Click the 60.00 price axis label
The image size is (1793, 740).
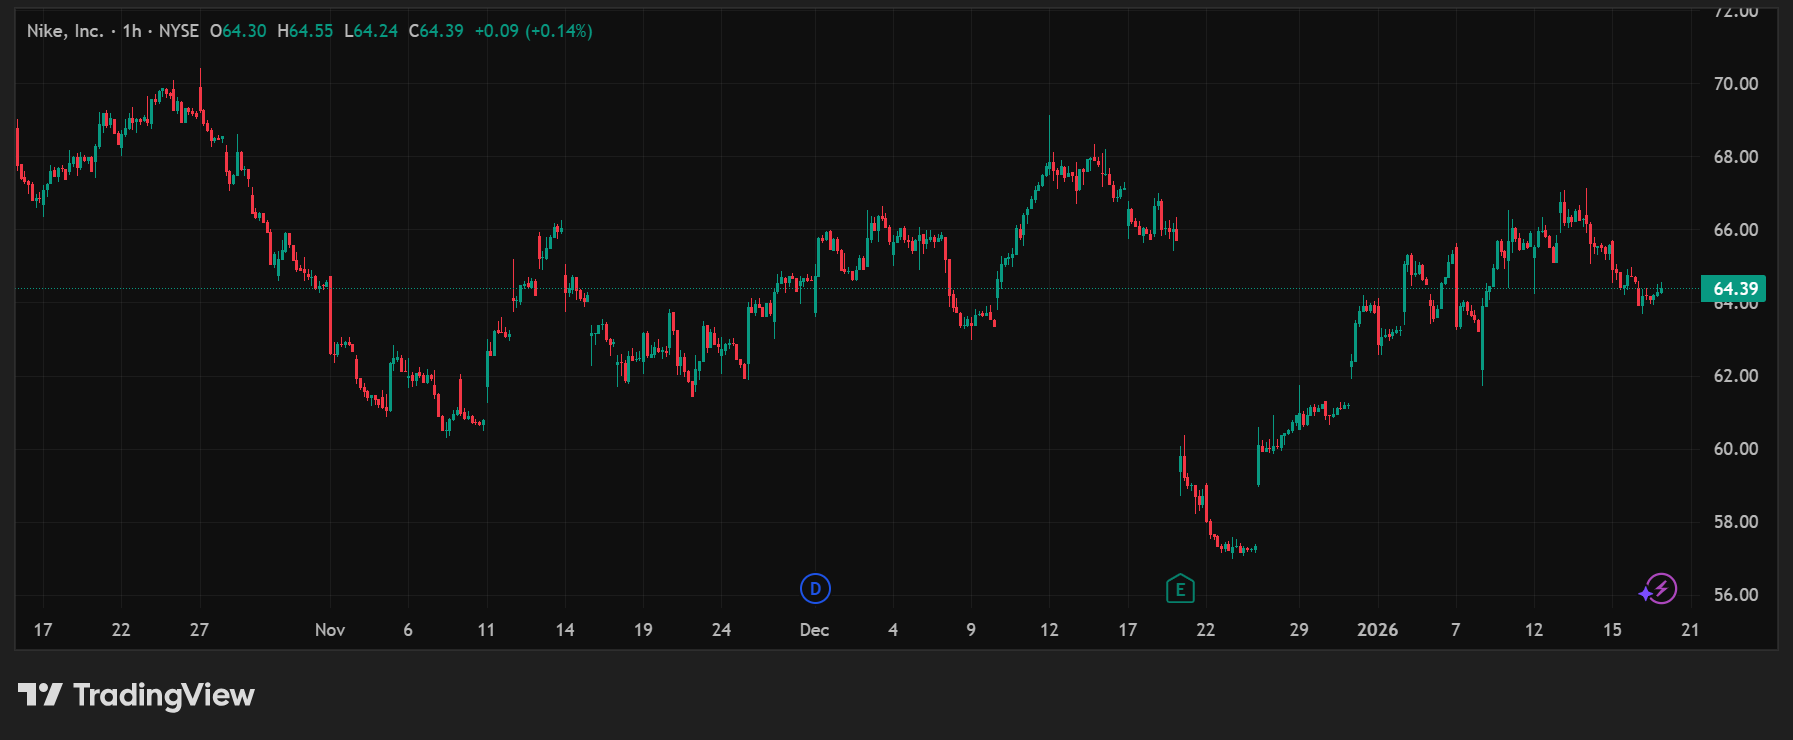[1735, 449]
